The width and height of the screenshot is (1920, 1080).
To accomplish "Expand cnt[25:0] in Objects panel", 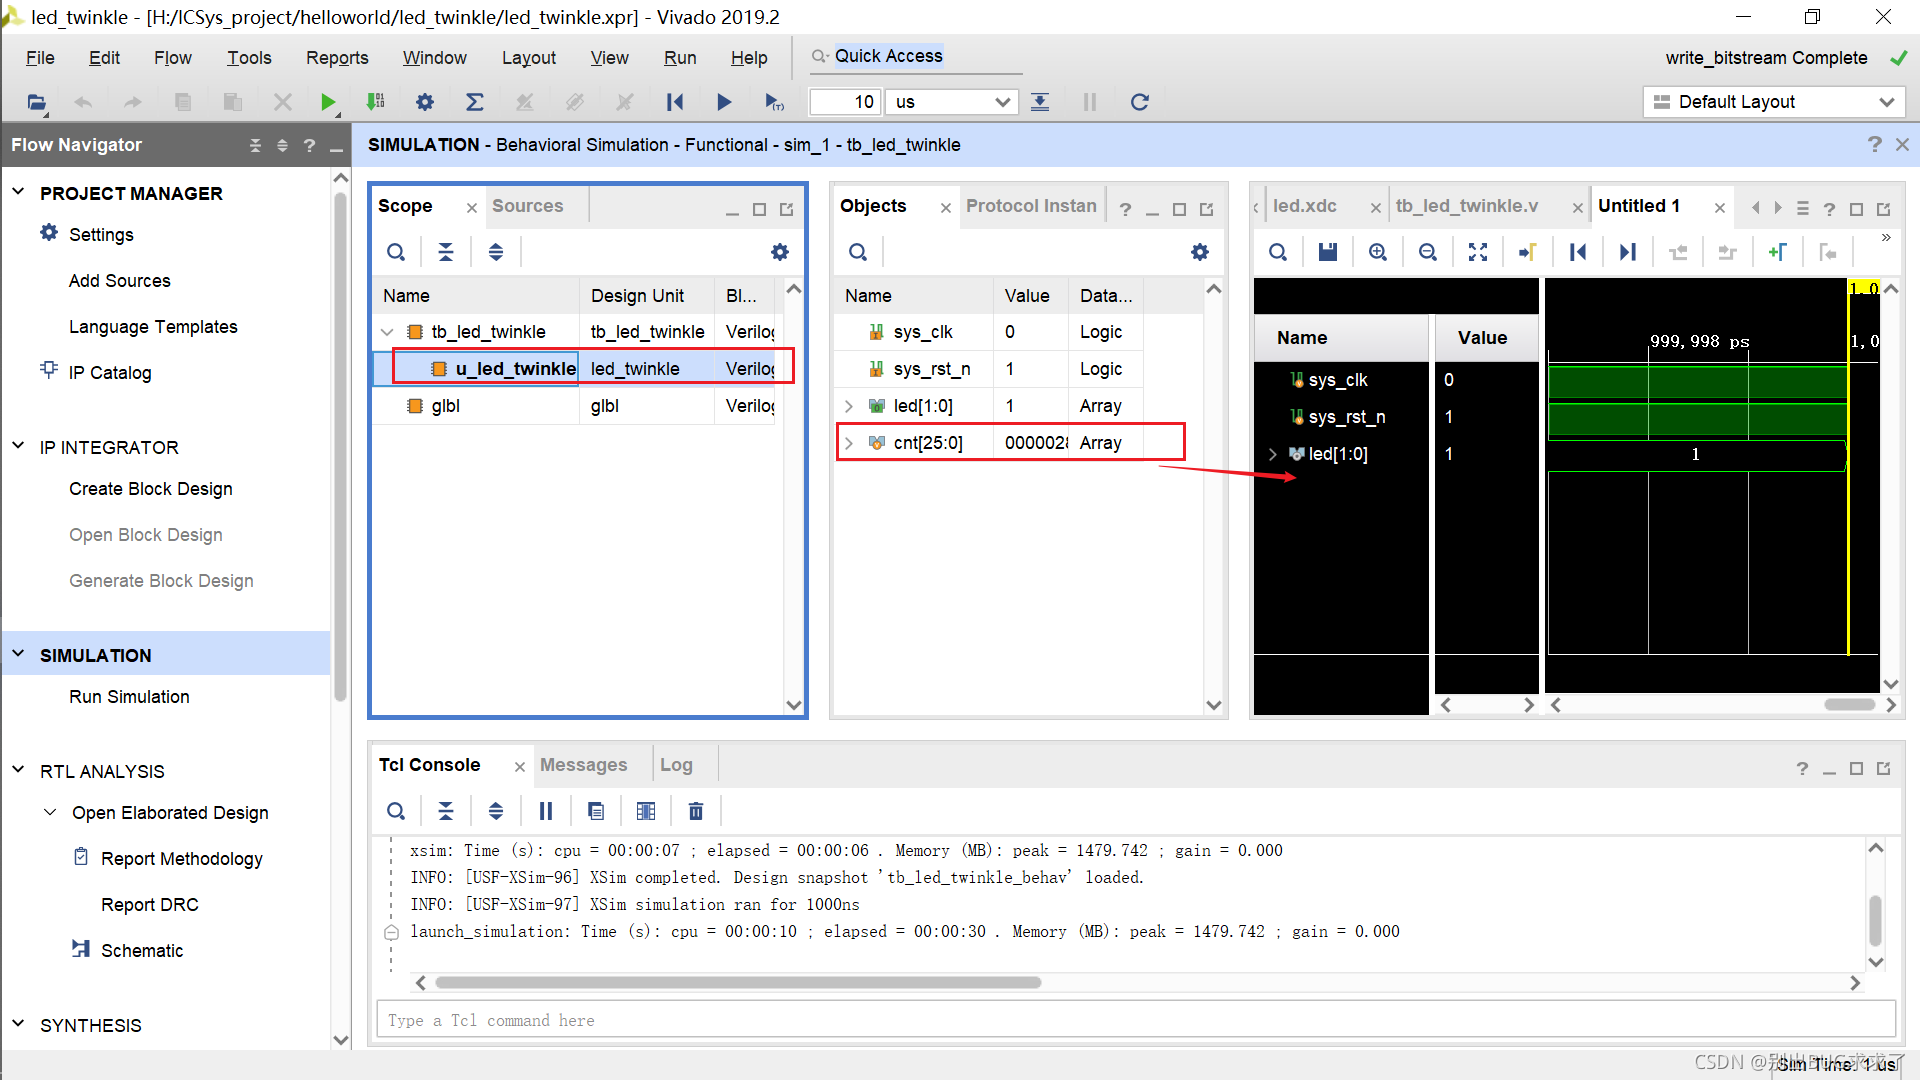I will pyautogui.click(x=849, y=443).
